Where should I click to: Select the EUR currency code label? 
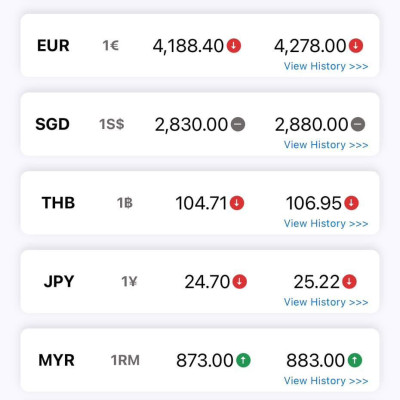[x=53, y=46]
